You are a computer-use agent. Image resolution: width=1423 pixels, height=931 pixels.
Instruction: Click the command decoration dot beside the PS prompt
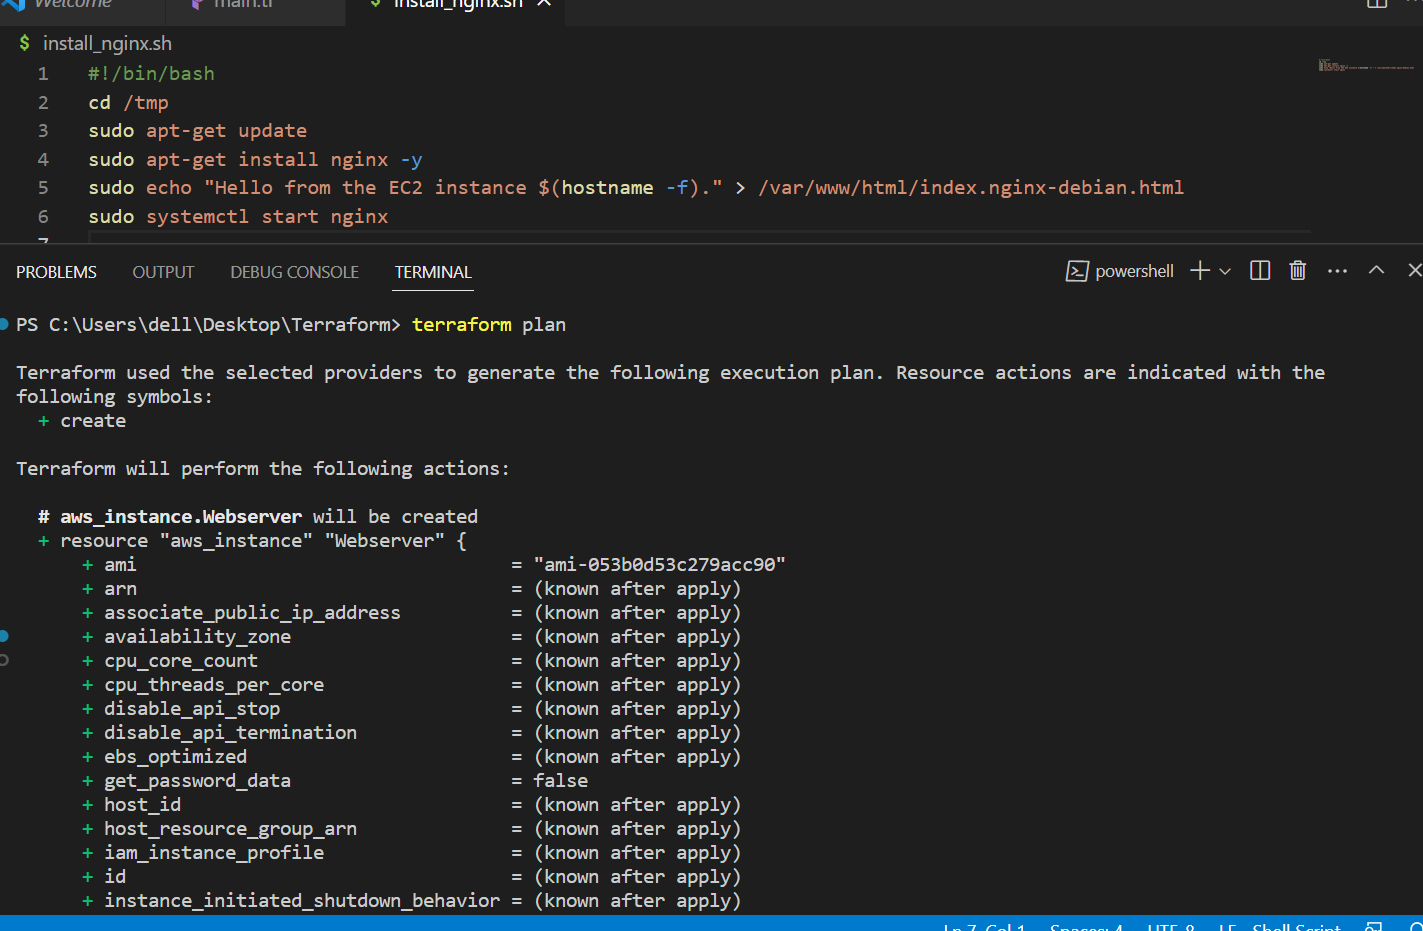(4, 324)
